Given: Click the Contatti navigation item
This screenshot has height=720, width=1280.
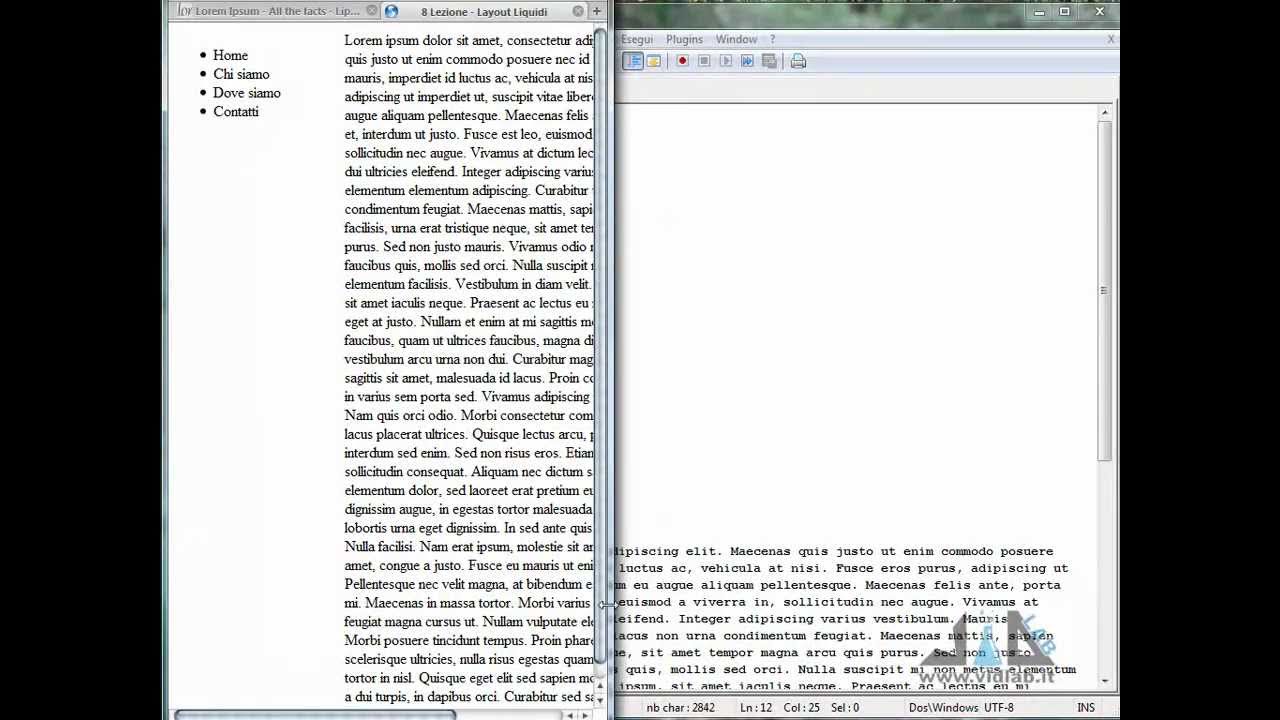Looking at the screenshot, I should pos(236,112).
